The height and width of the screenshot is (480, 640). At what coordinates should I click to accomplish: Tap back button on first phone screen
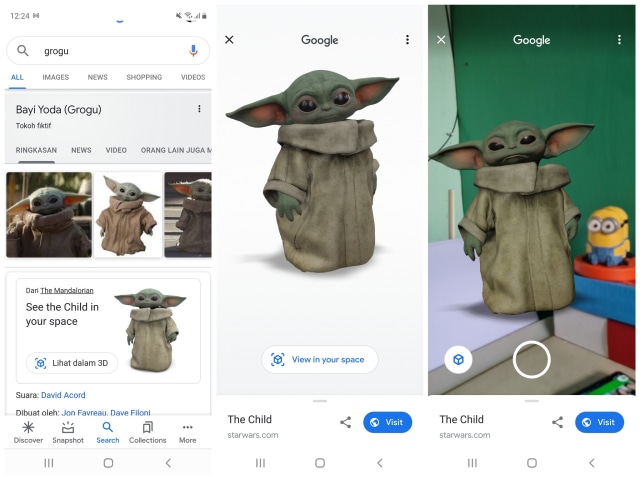pyautogui.click(x=168, y=463)
